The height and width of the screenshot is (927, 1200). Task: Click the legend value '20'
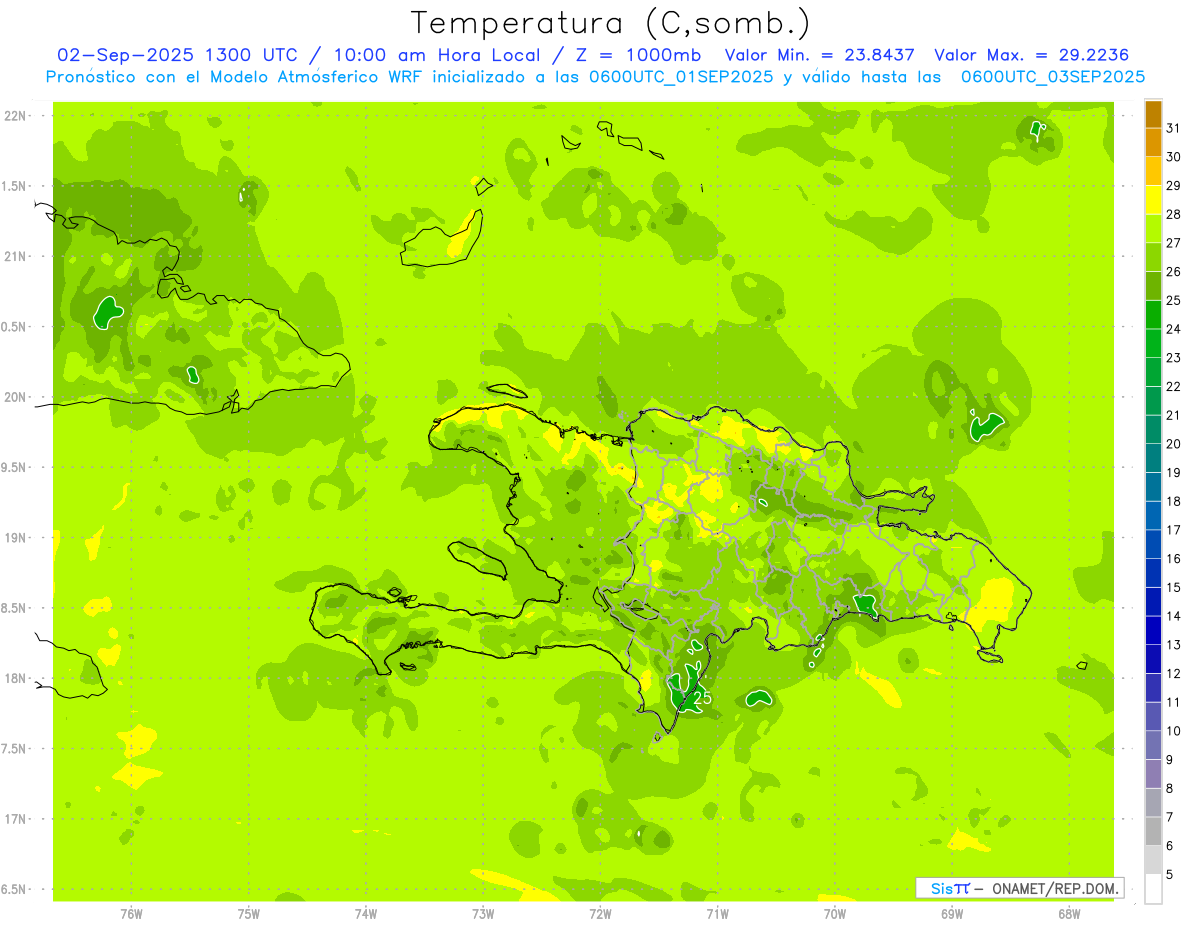(1174, 444)
